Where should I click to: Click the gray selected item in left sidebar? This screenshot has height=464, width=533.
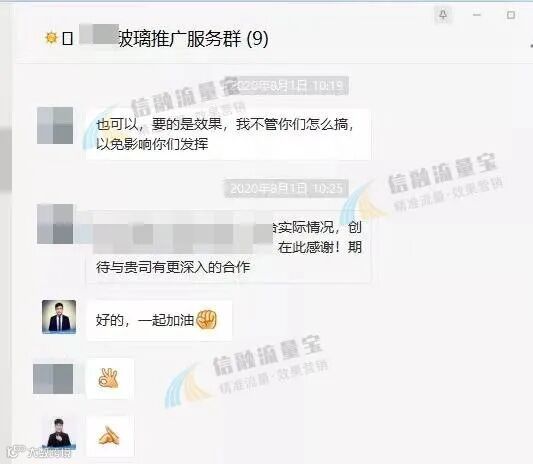pyautogui.click(x=5, y=160)
